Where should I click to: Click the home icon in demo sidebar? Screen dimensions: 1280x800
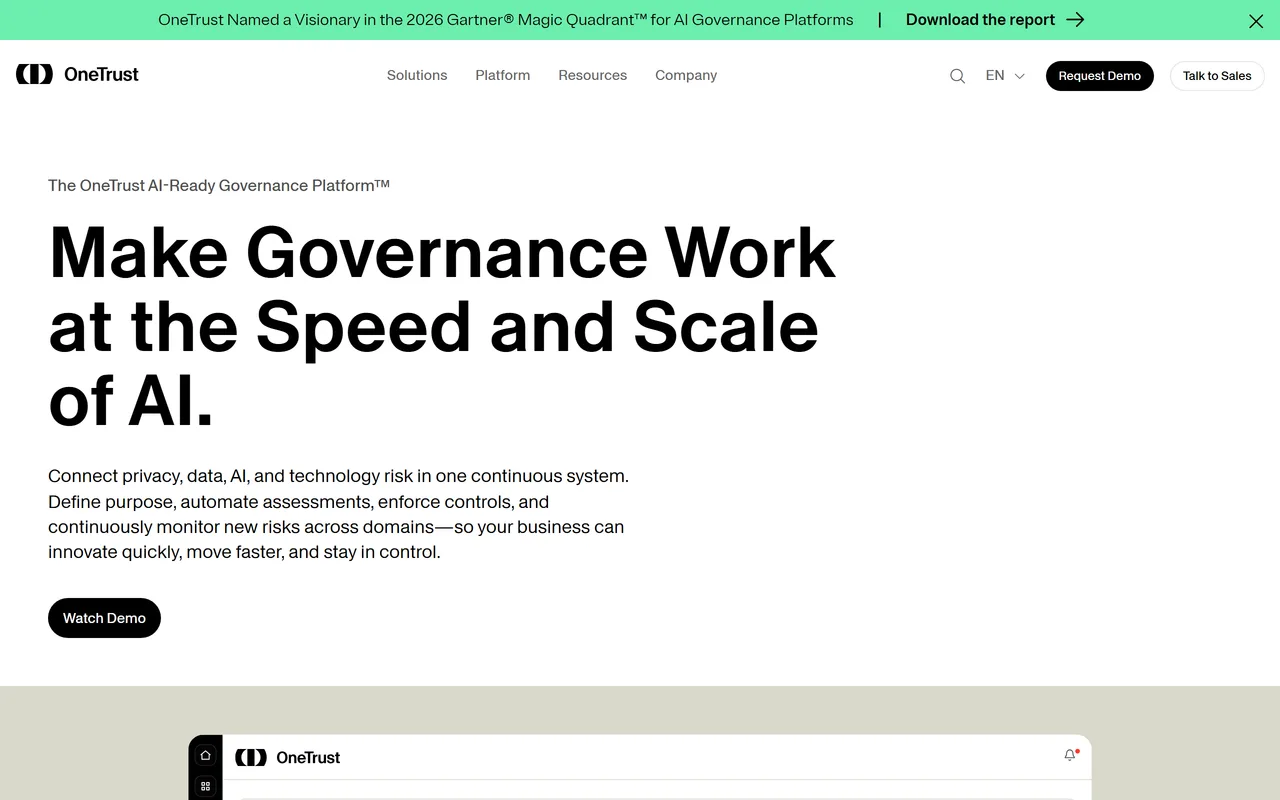pyautogui.click(x=205, y=755)
